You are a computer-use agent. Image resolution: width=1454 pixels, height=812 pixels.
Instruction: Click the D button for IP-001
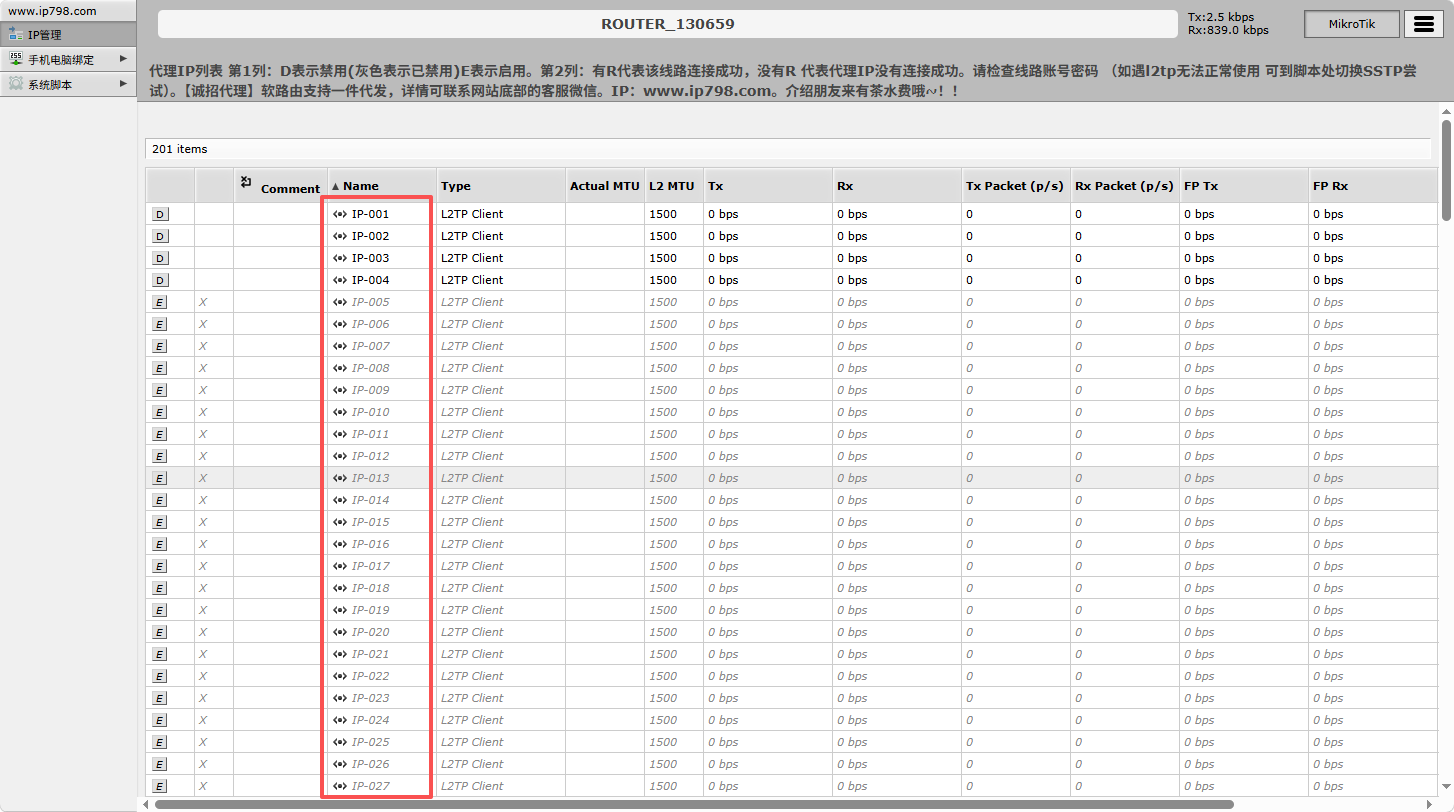[x=160, y=214]
